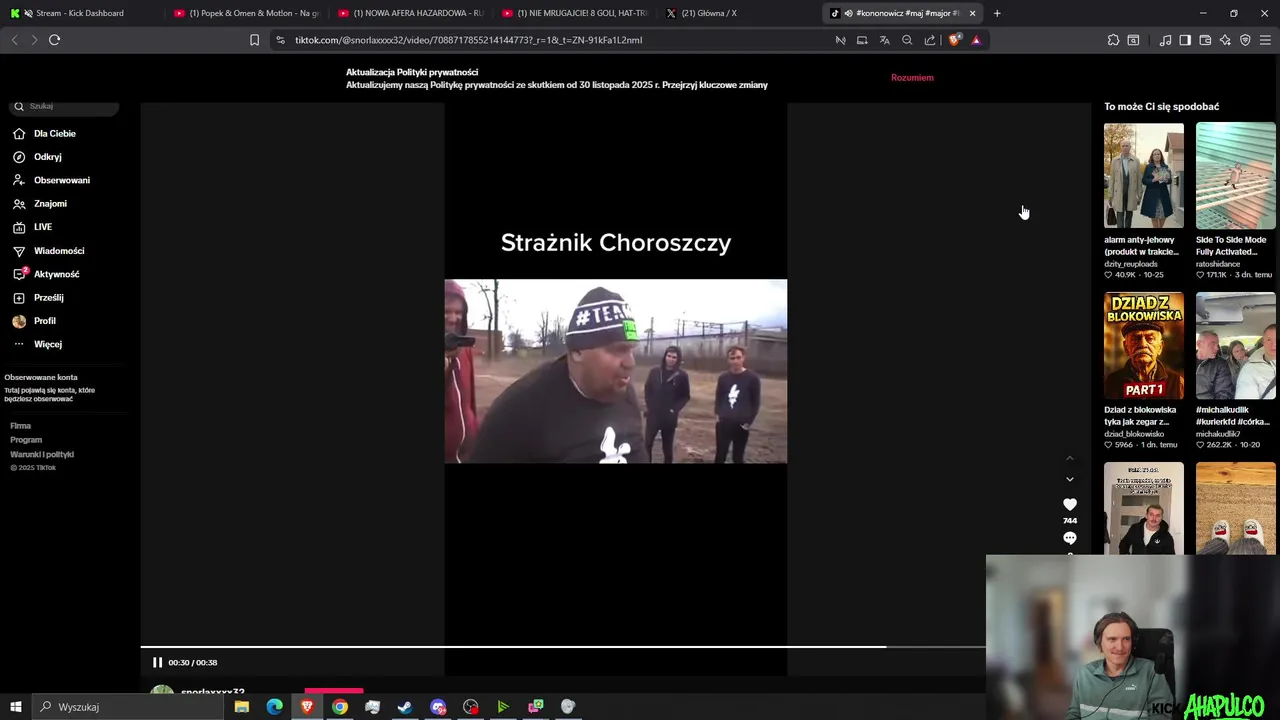Open Brave Shields lion icon
Viewport: 1280px width, 720px height.
pos(954,40)
